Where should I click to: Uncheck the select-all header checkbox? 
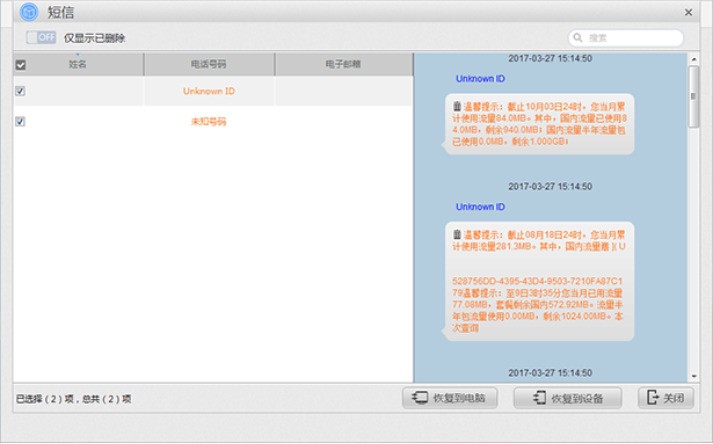pos(21,65)
